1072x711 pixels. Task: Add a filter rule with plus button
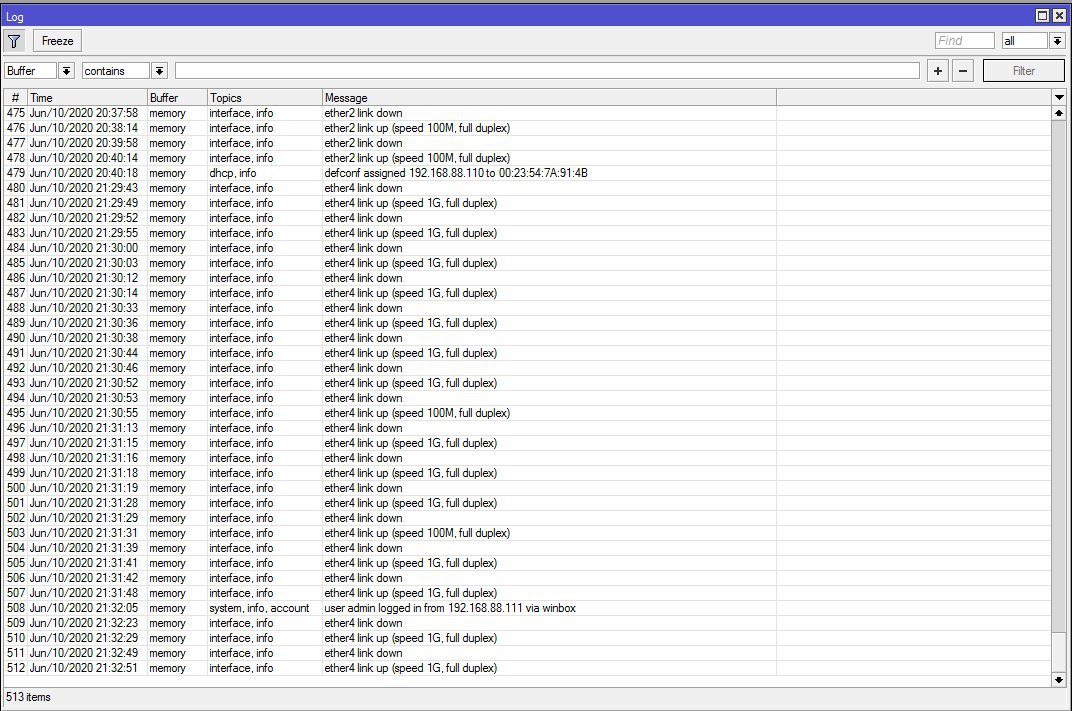pyautogui.click(x=937, y=71)
